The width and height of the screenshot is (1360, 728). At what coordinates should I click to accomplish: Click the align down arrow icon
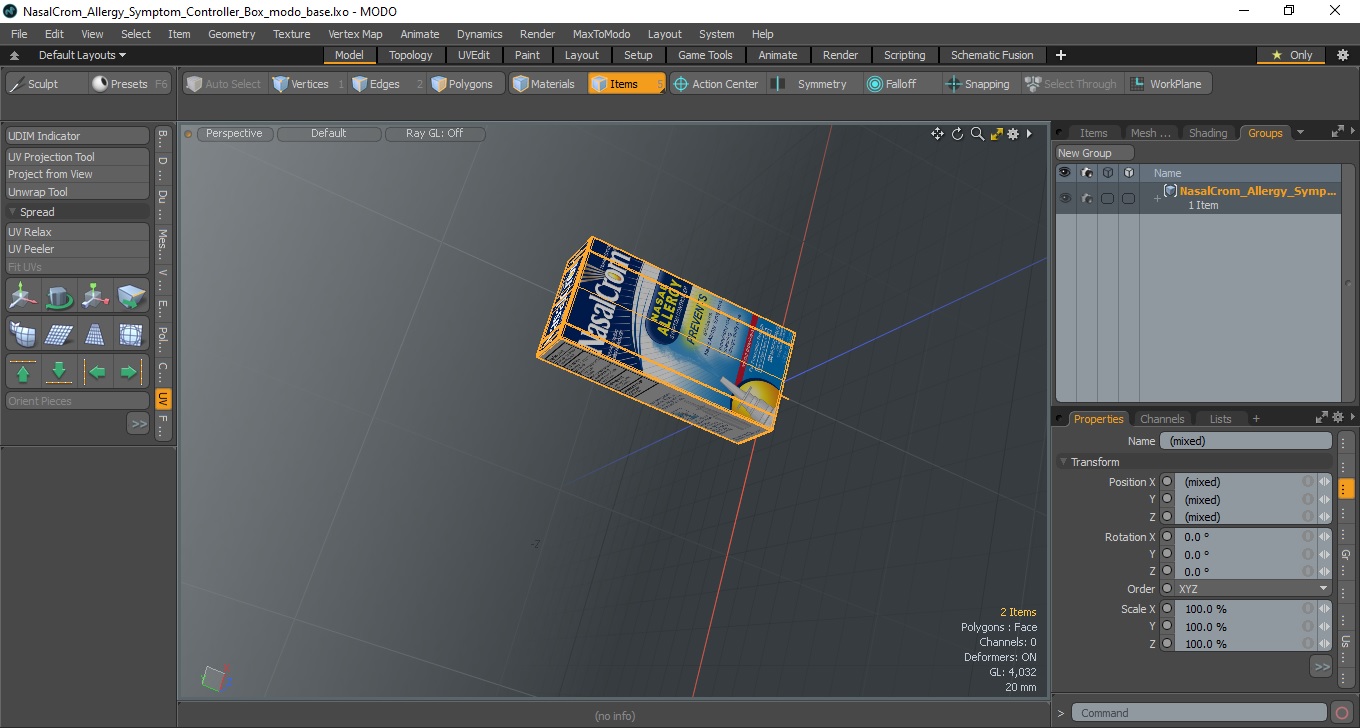(59, 372)
